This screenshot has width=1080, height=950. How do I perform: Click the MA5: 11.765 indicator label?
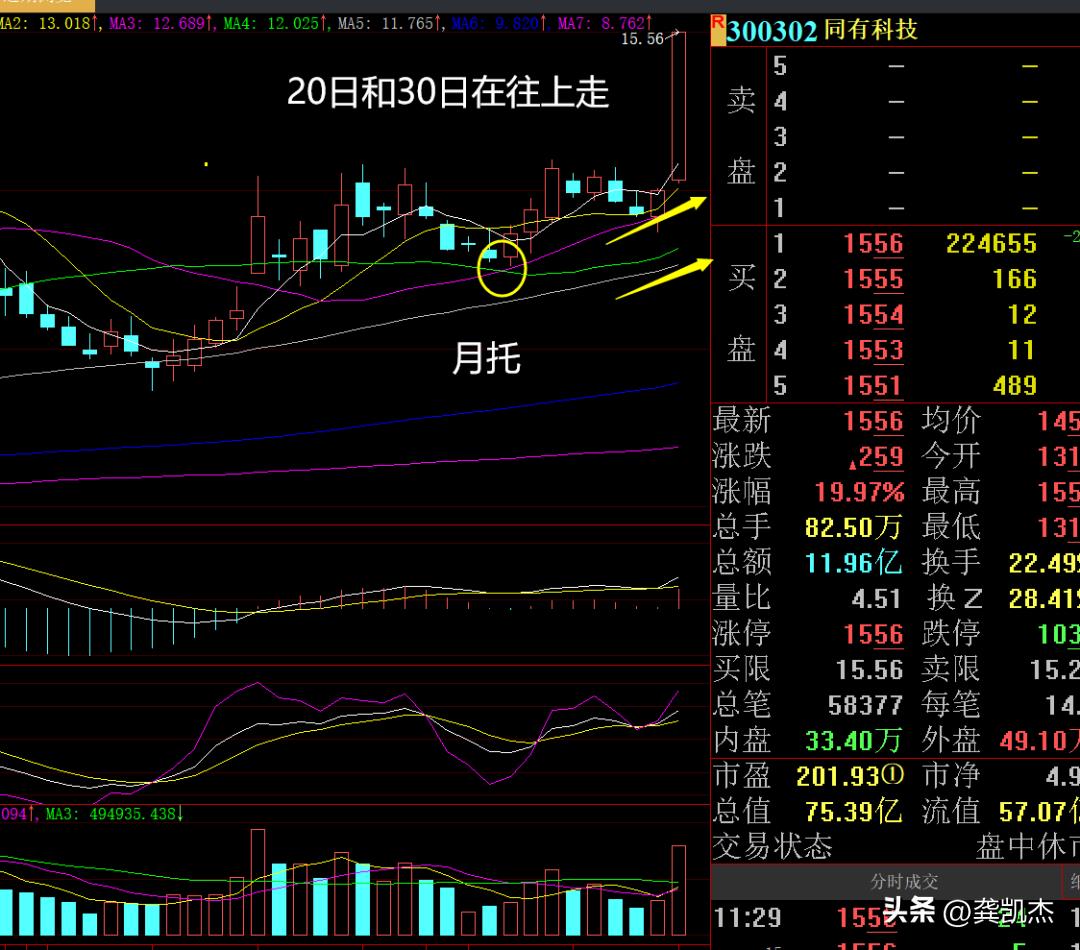click(388, 23)
